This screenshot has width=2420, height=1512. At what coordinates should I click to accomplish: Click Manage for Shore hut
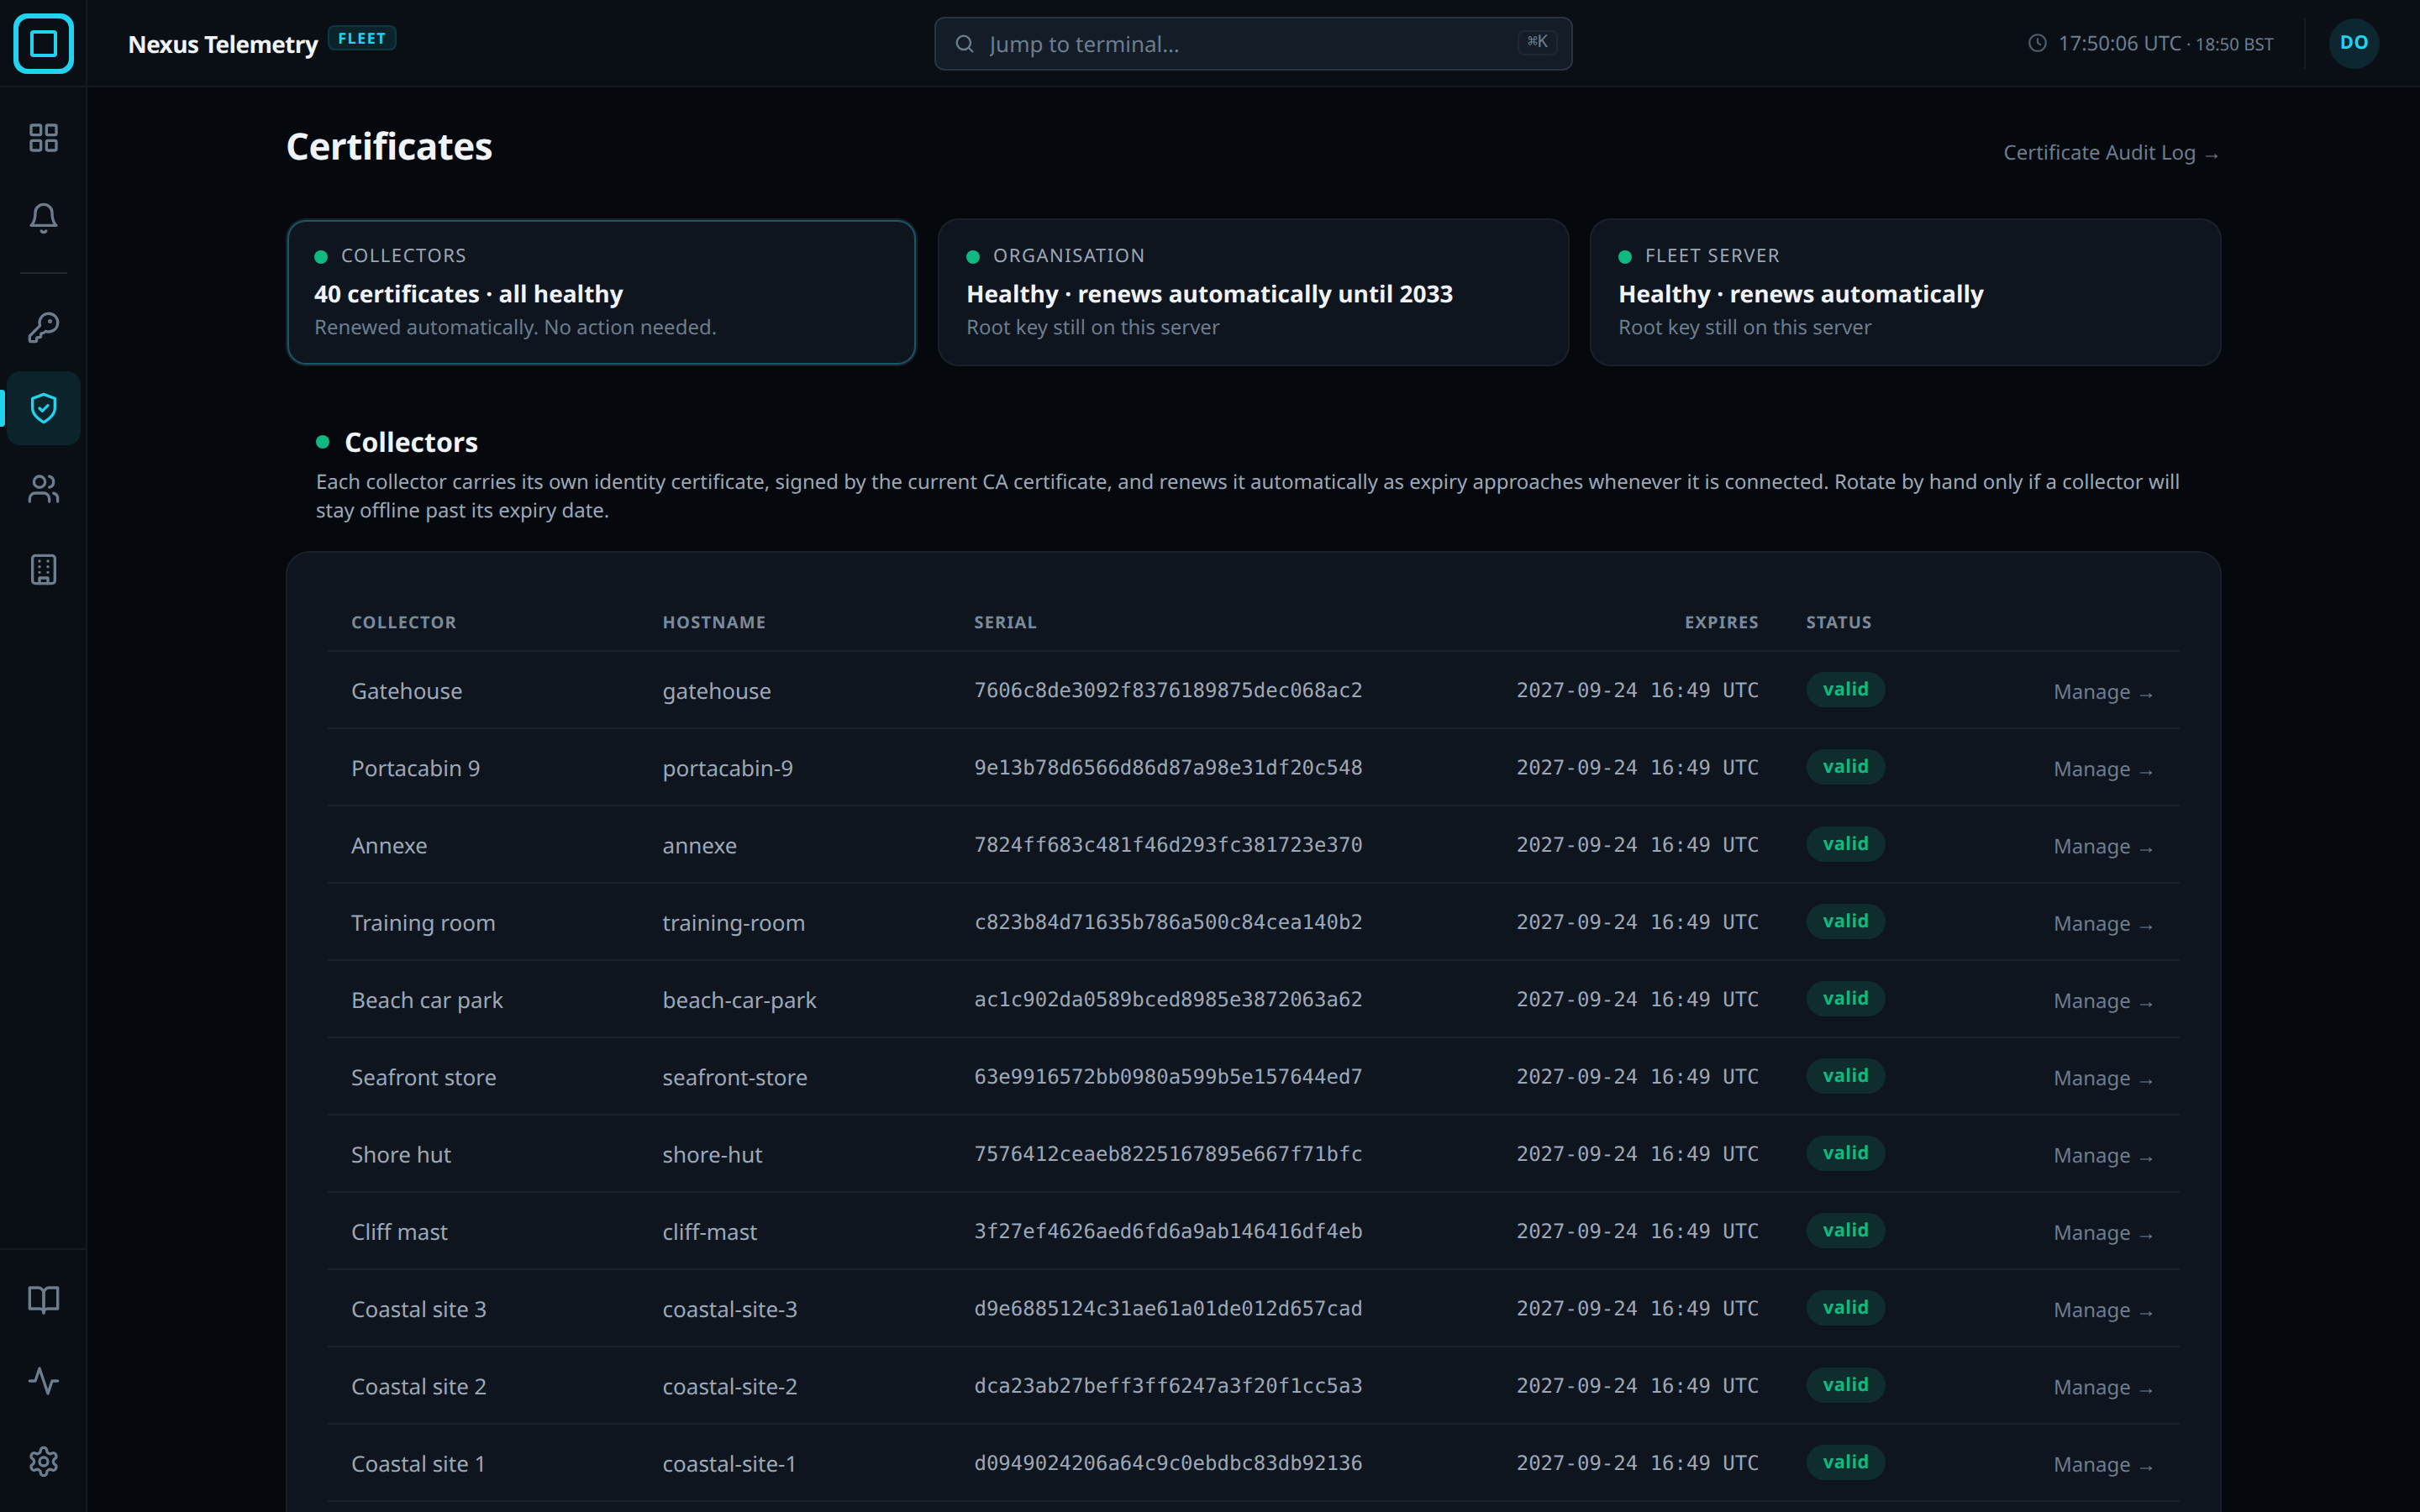point(2102,1155)
